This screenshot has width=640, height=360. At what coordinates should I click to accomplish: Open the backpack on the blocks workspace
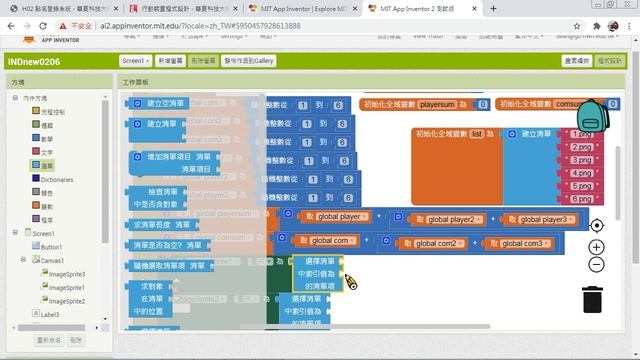point(593,115)
